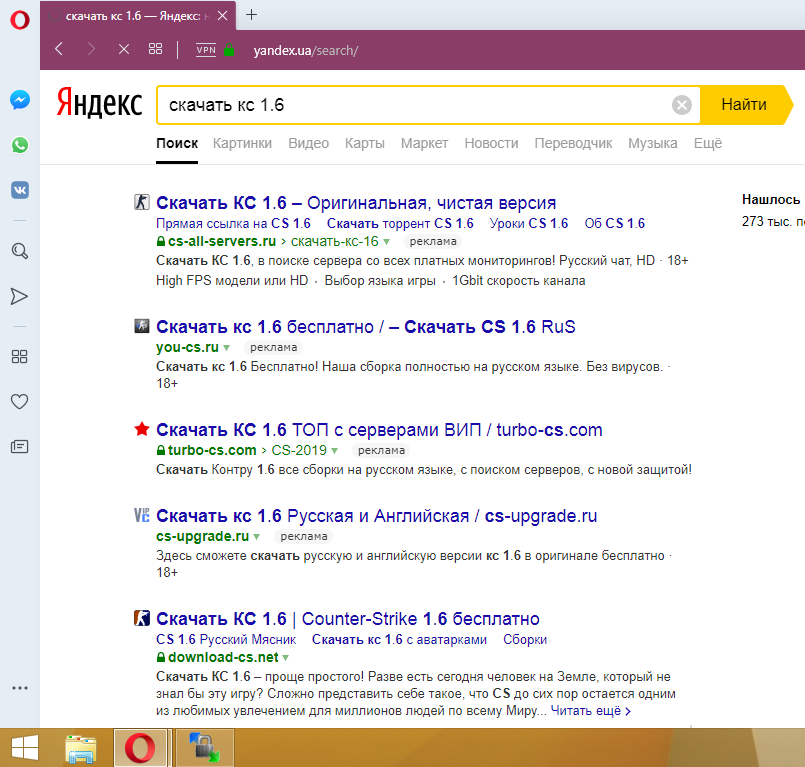Open 'Уроки CS 1.6' sitelink
Screen dimensions: 805x767
[529, 224]
